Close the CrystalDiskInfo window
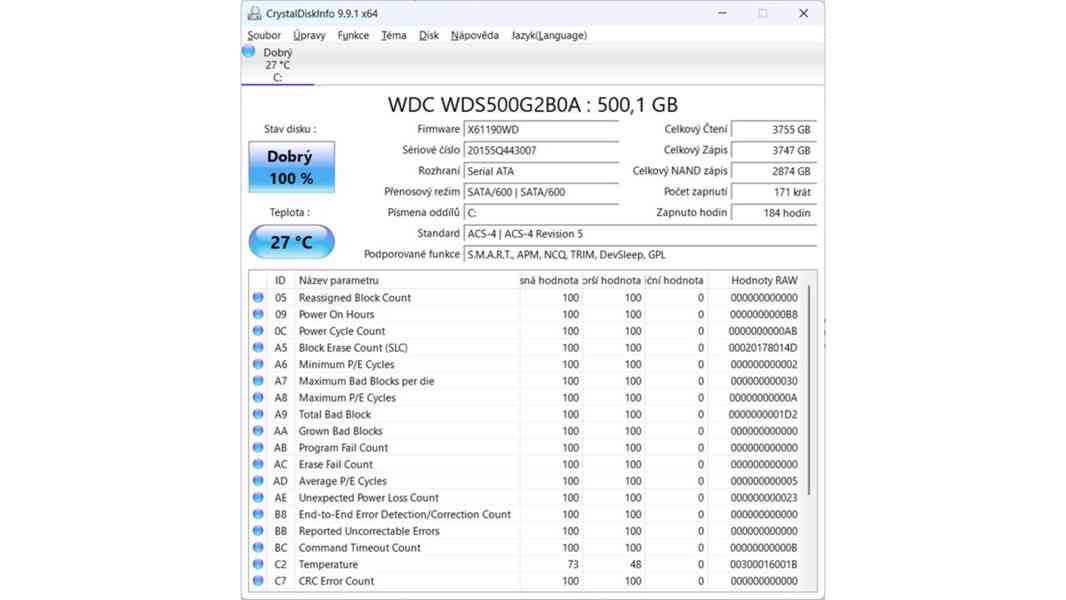 803,13
